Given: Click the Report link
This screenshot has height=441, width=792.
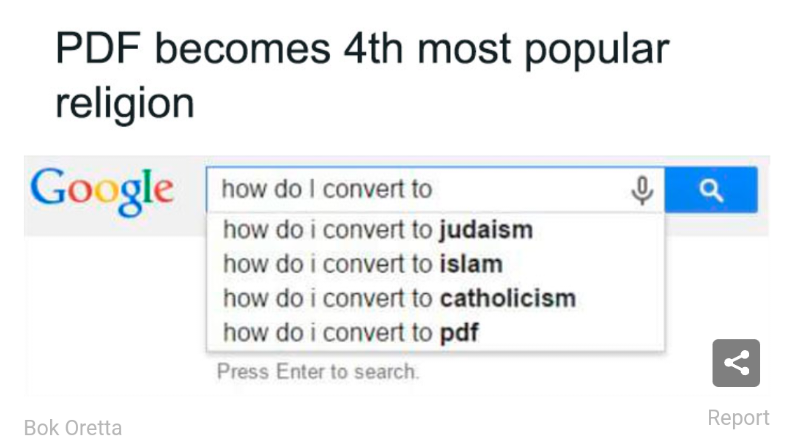Looking at the screenshot, I should coord(738,417).
